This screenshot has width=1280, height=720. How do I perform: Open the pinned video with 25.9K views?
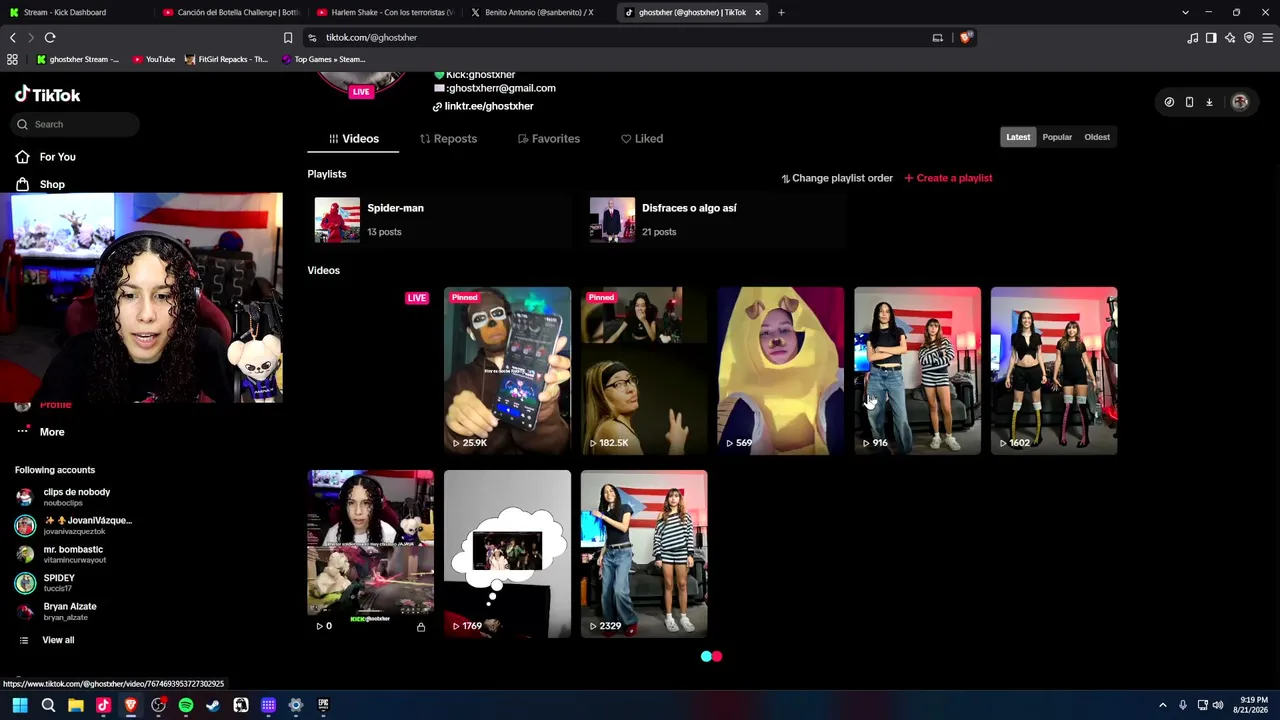(x=507, y=371)
